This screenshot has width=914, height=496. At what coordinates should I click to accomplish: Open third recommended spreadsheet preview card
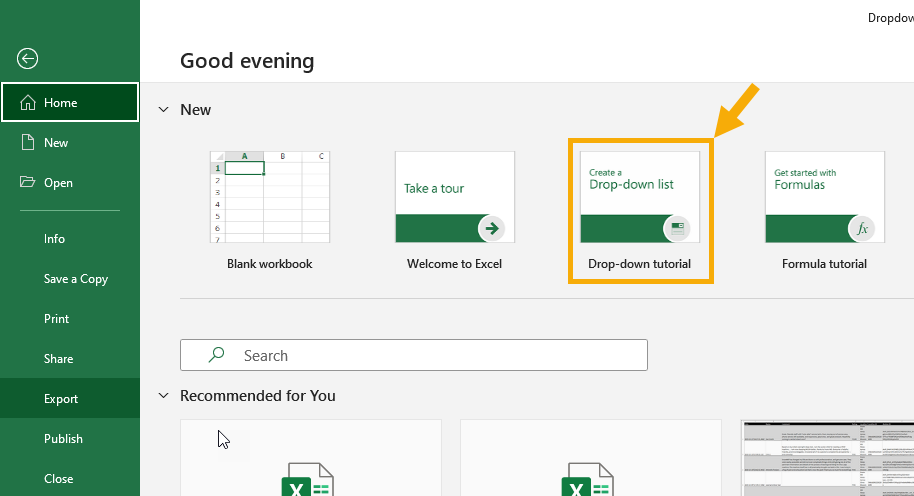(x=828, y=458)
